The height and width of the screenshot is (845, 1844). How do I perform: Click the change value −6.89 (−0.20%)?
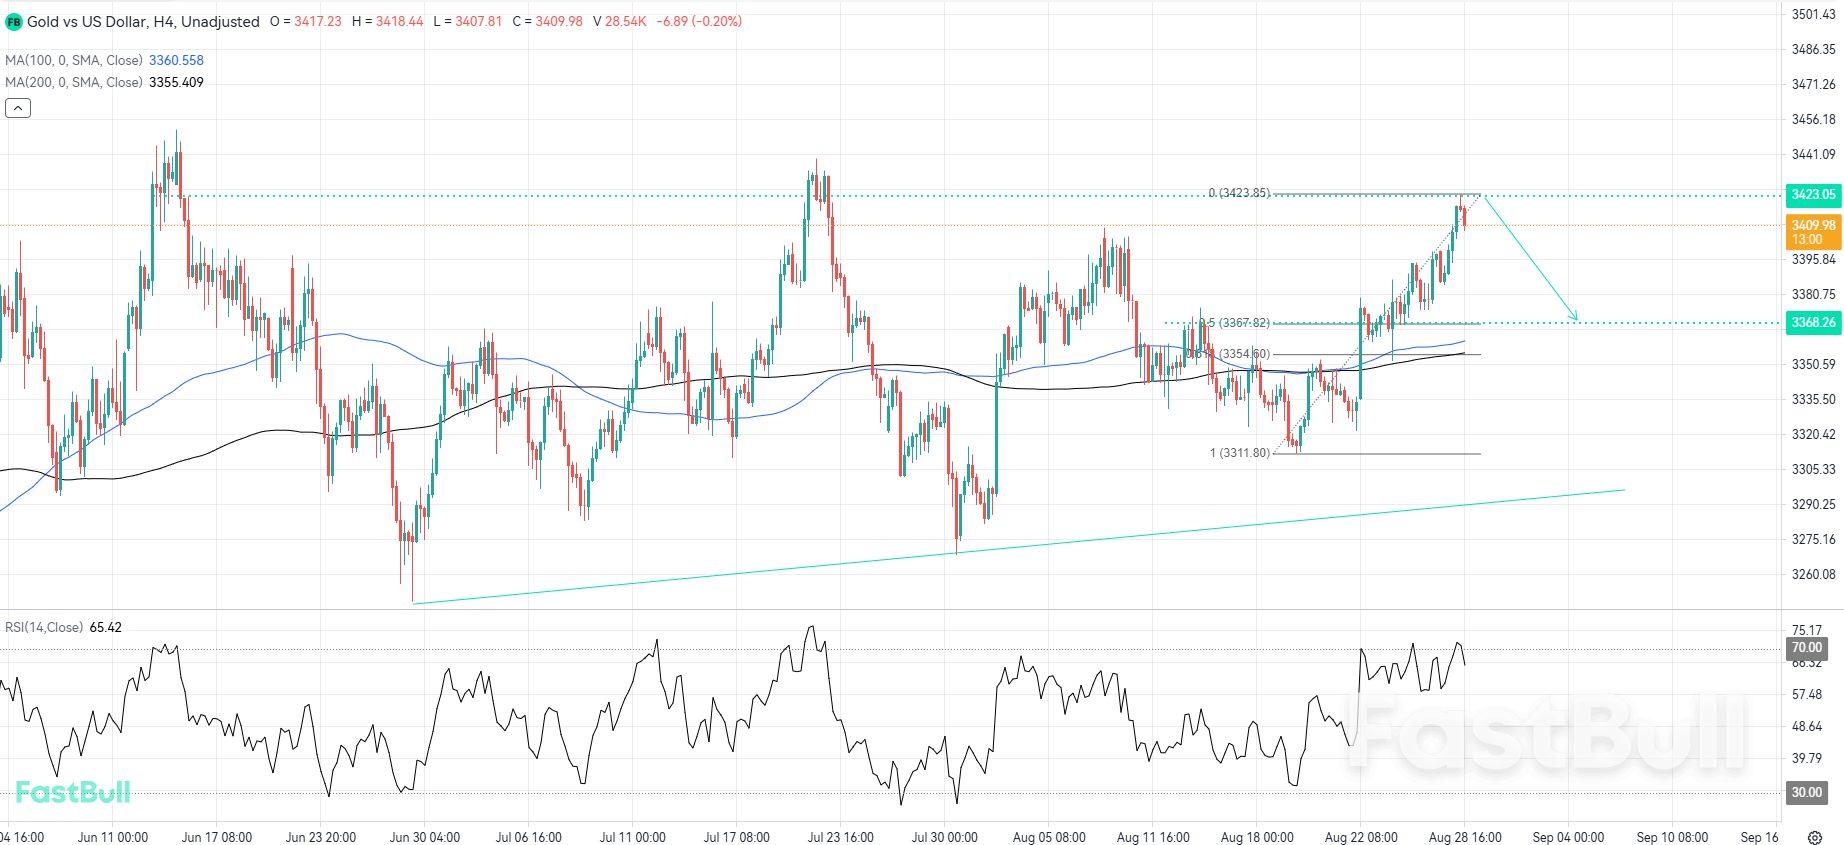point(699,22)
